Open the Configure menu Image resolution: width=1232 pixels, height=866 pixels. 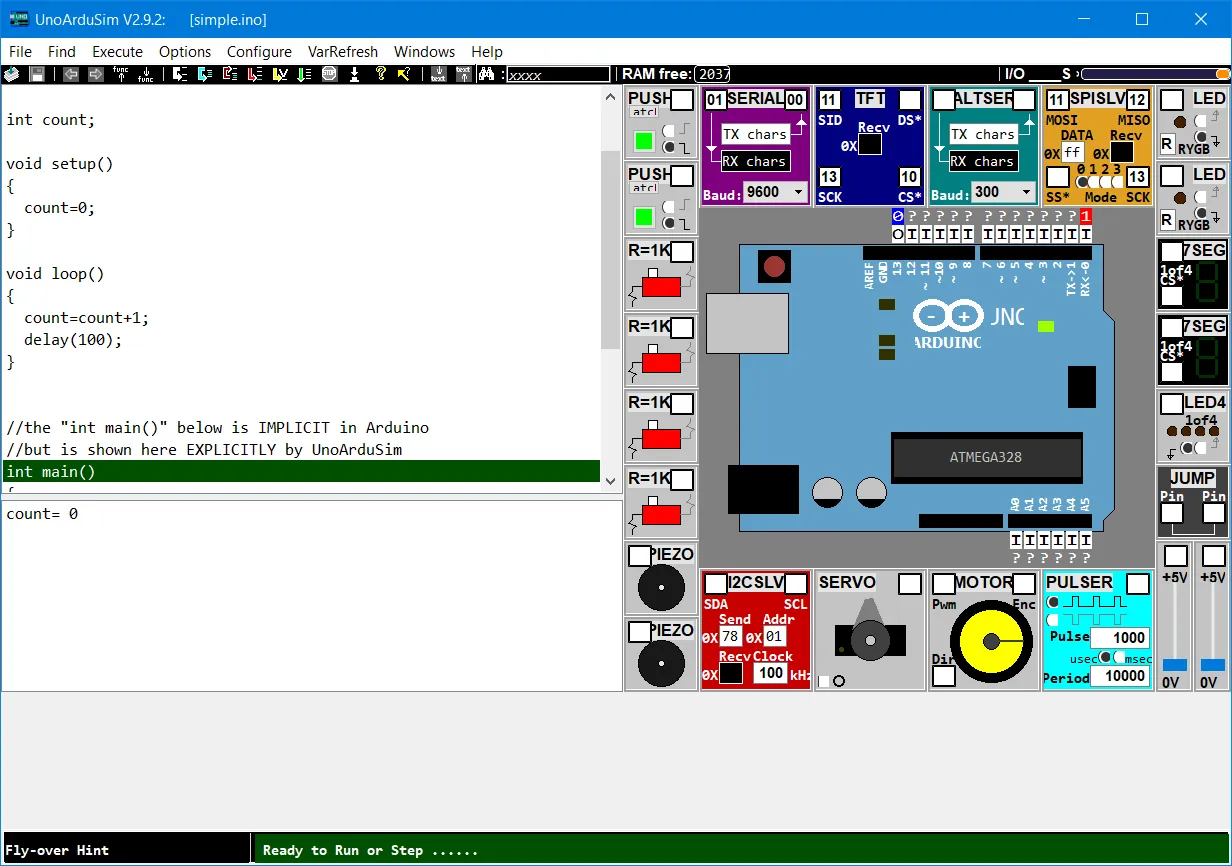click(x=259, y=52)
